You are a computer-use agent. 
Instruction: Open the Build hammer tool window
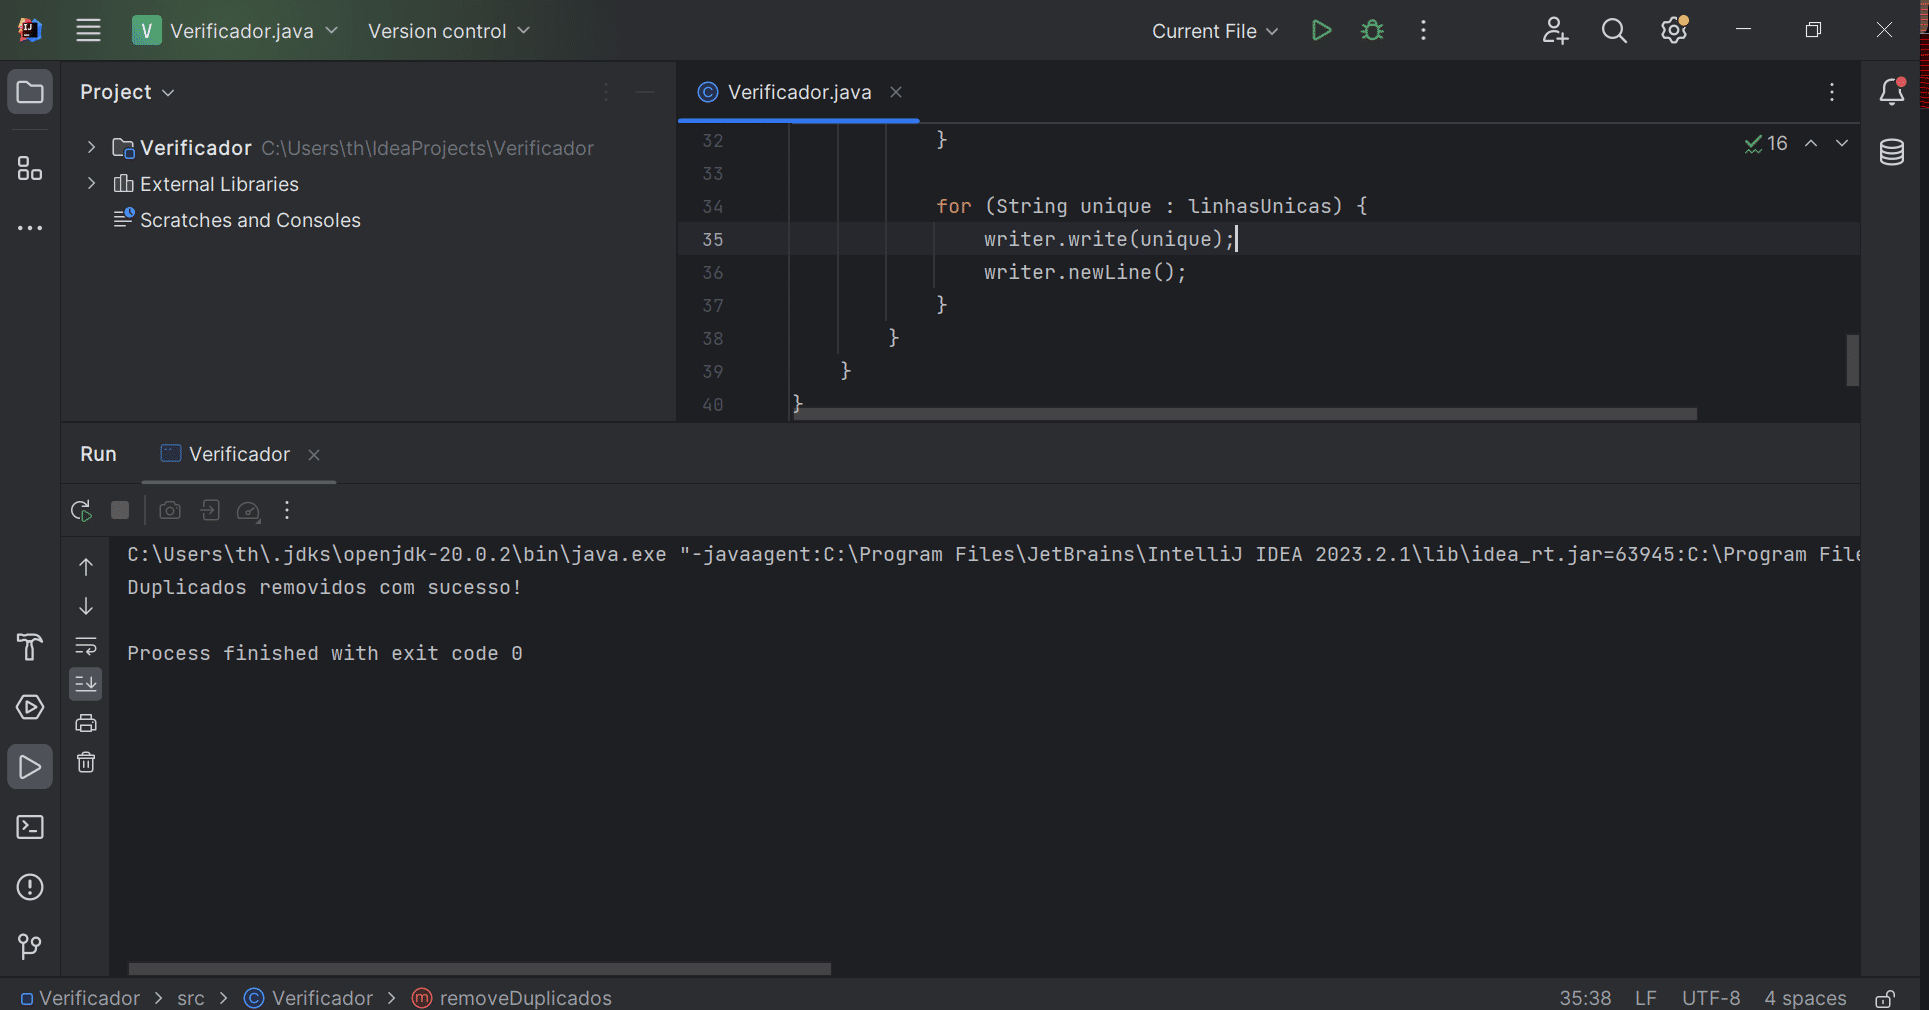30,647
